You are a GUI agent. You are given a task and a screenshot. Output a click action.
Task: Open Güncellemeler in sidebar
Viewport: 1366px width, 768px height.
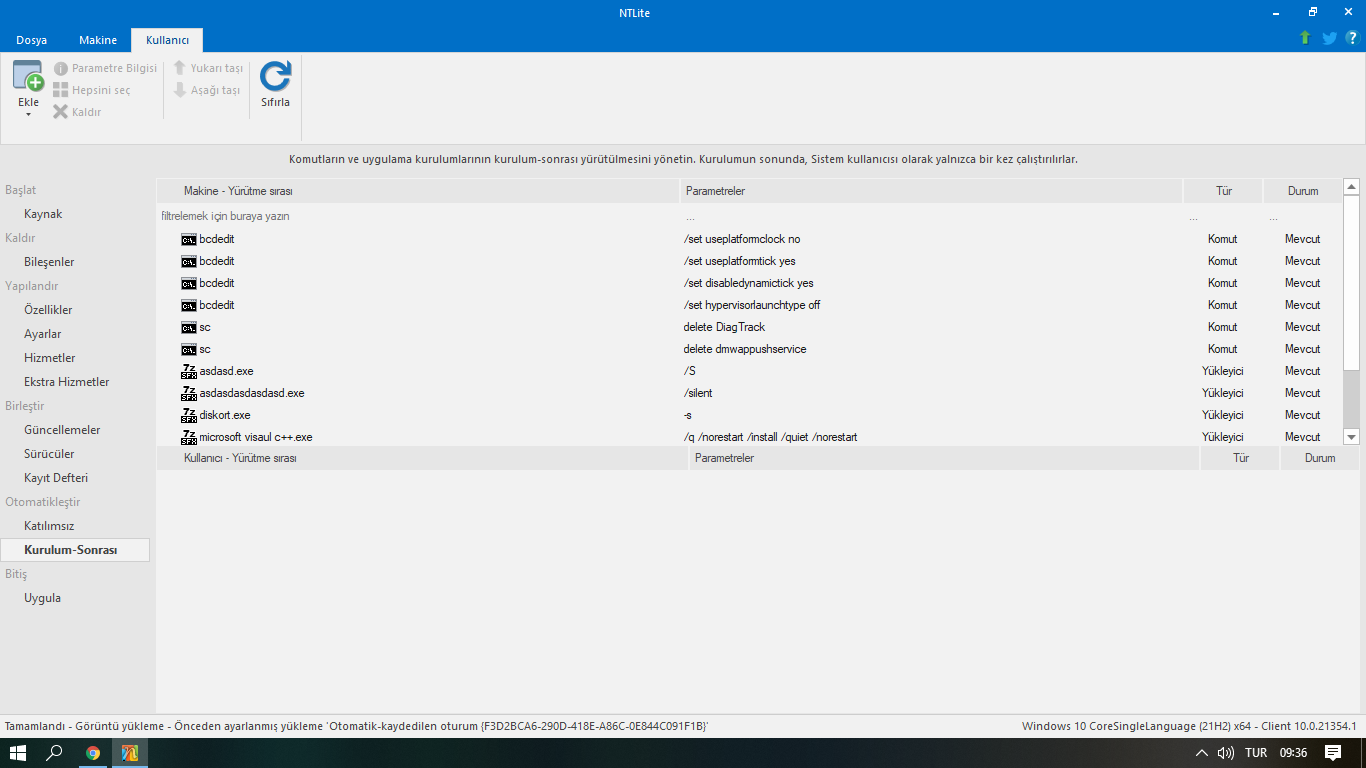(x=62, y=430)
